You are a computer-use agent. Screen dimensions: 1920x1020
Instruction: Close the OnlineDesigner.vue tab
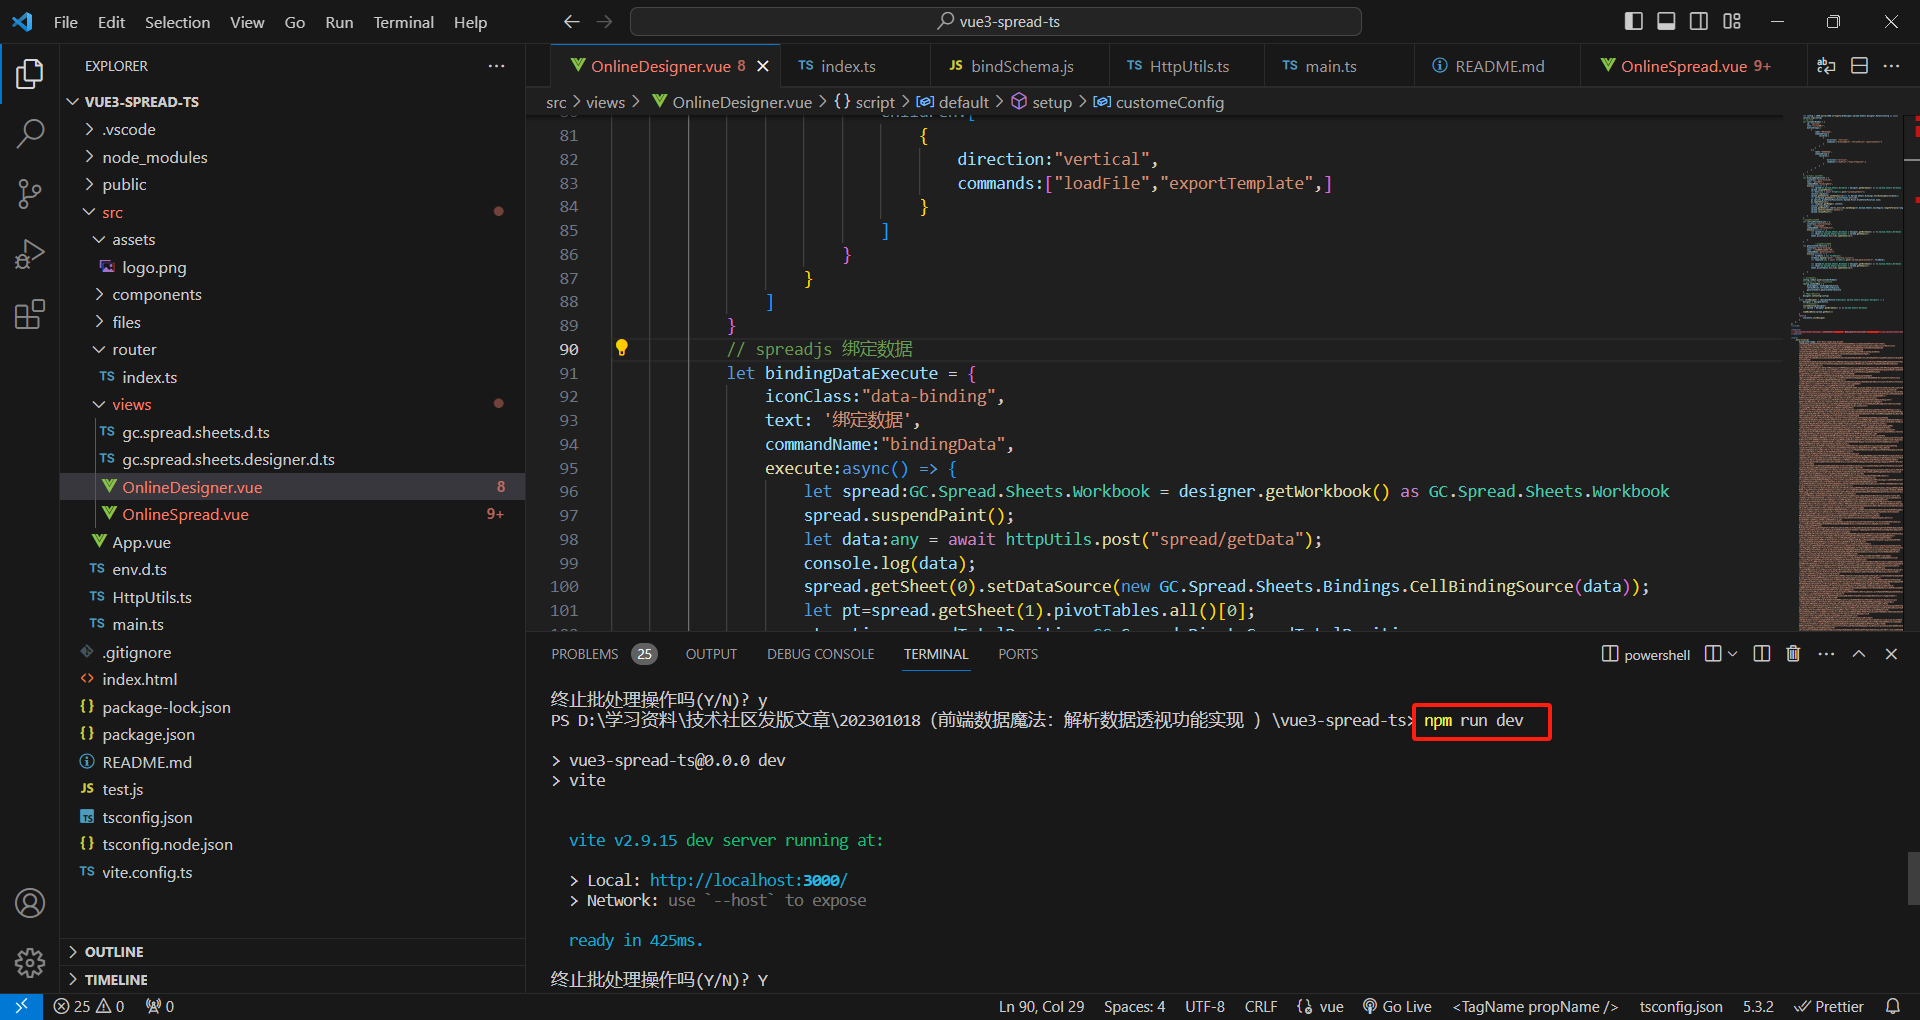click(763, 66)
